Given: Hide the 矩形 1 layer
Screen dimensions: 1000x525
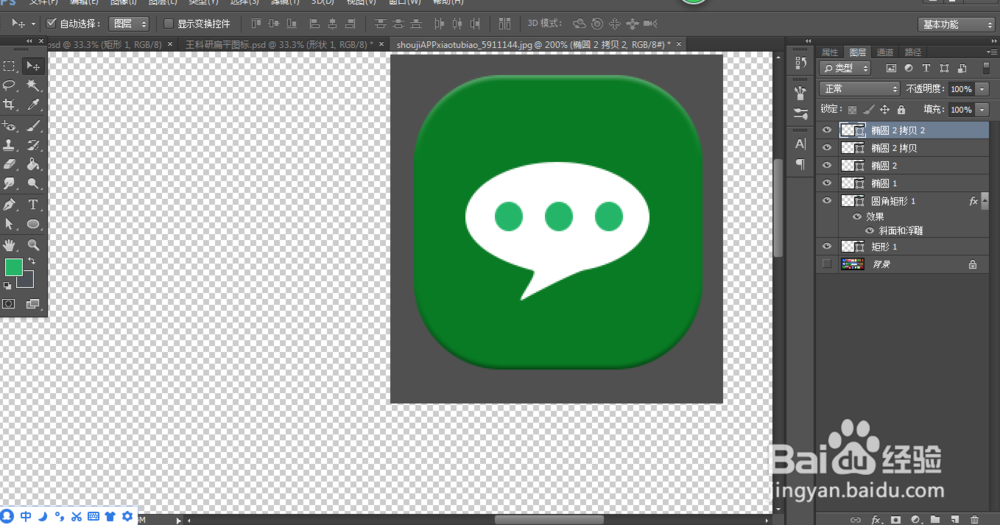Looking at the screenshot, I should point(827,246).
